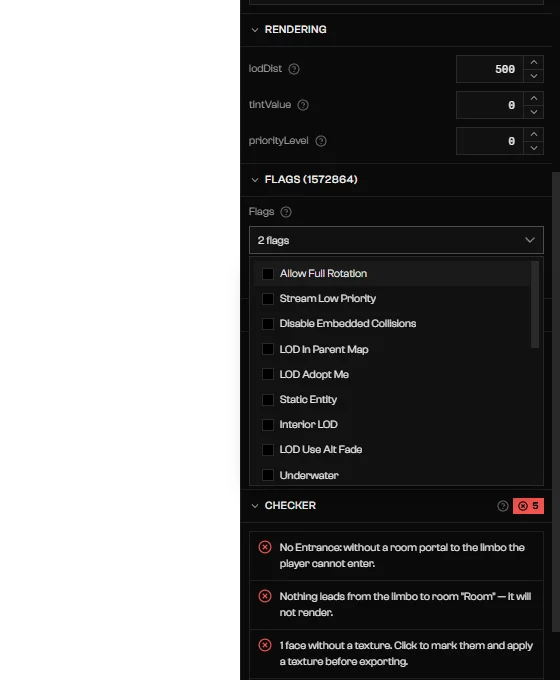Click the side panel's main scrollbar

point(556,402)
